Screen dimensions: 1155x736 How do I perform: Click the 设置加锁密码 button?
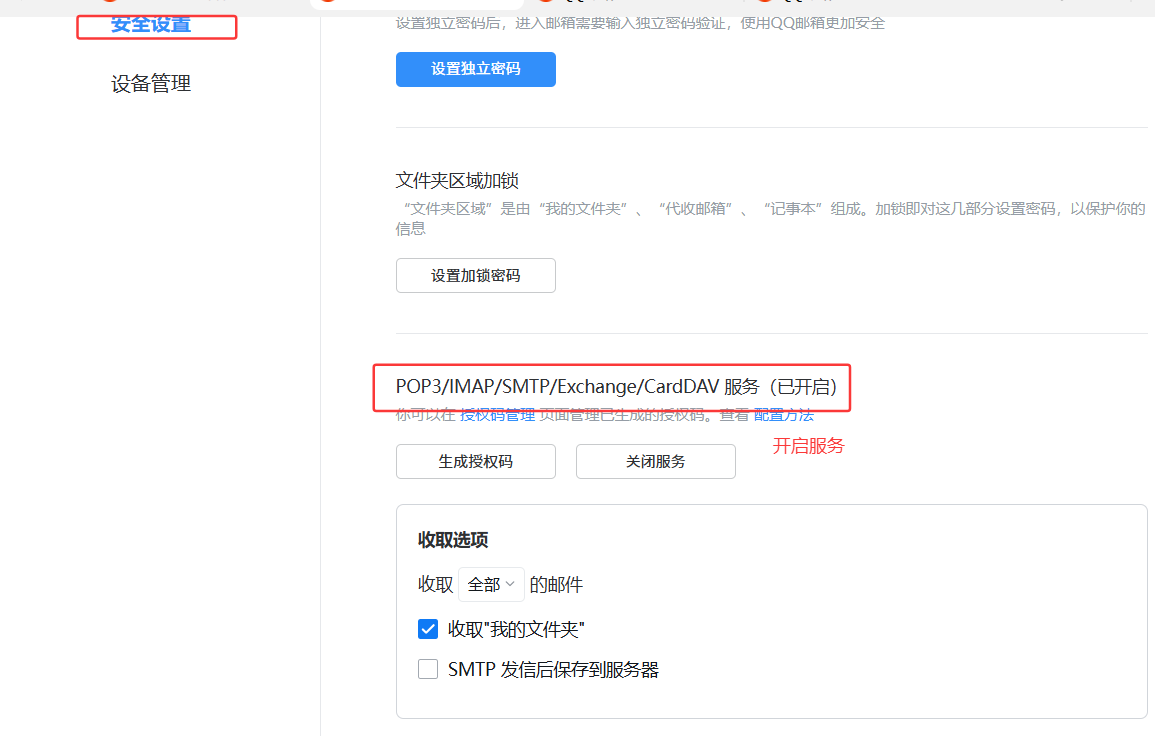point(476,276)
